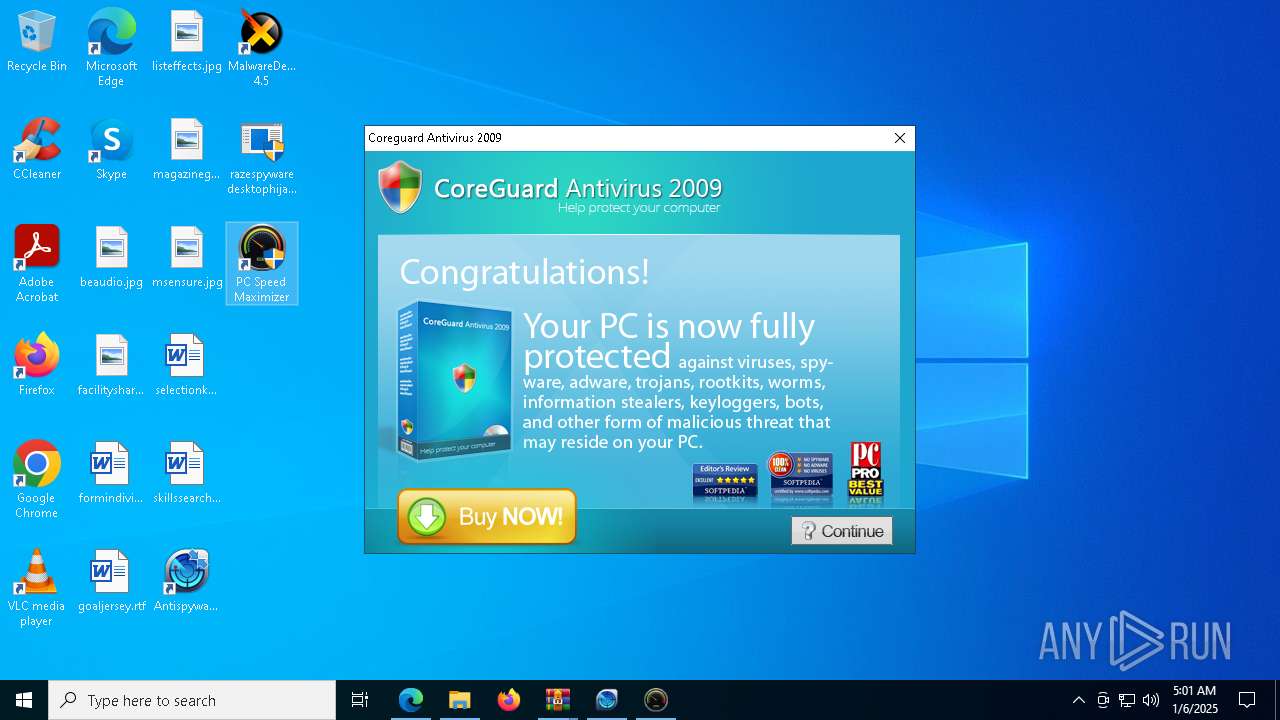Open Firefox from the taskbar

[x=509, y=700]
